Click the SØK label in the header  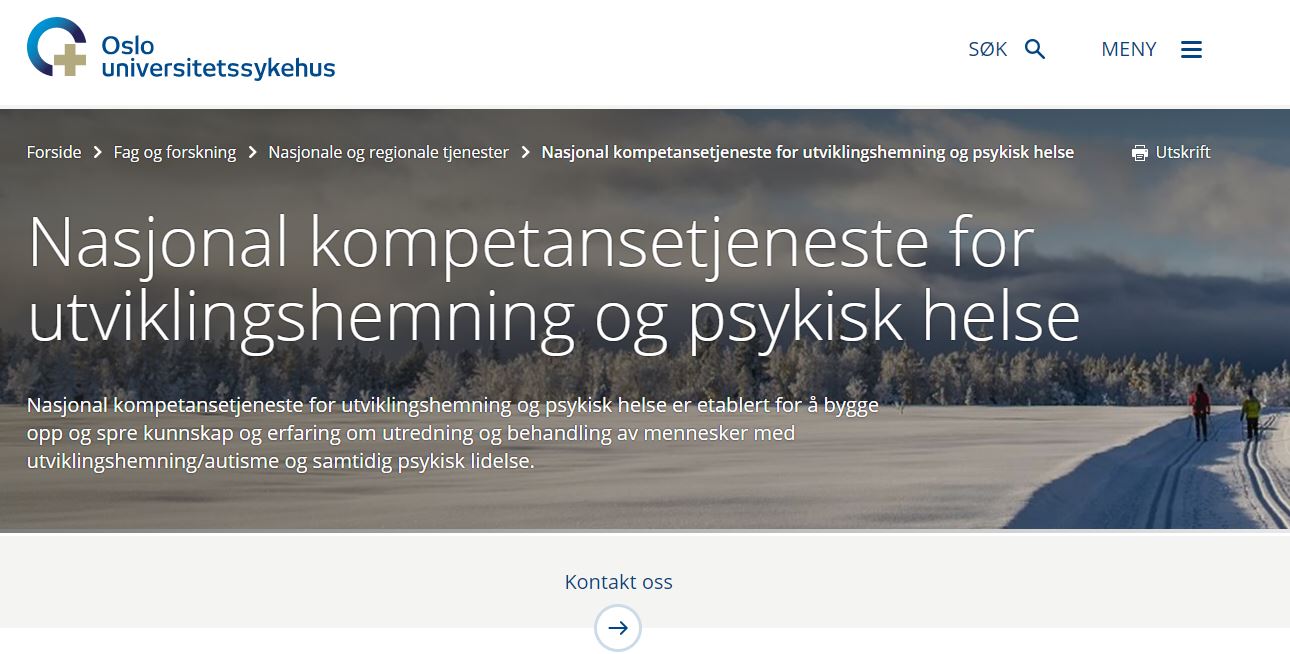(x=988, y=49)
